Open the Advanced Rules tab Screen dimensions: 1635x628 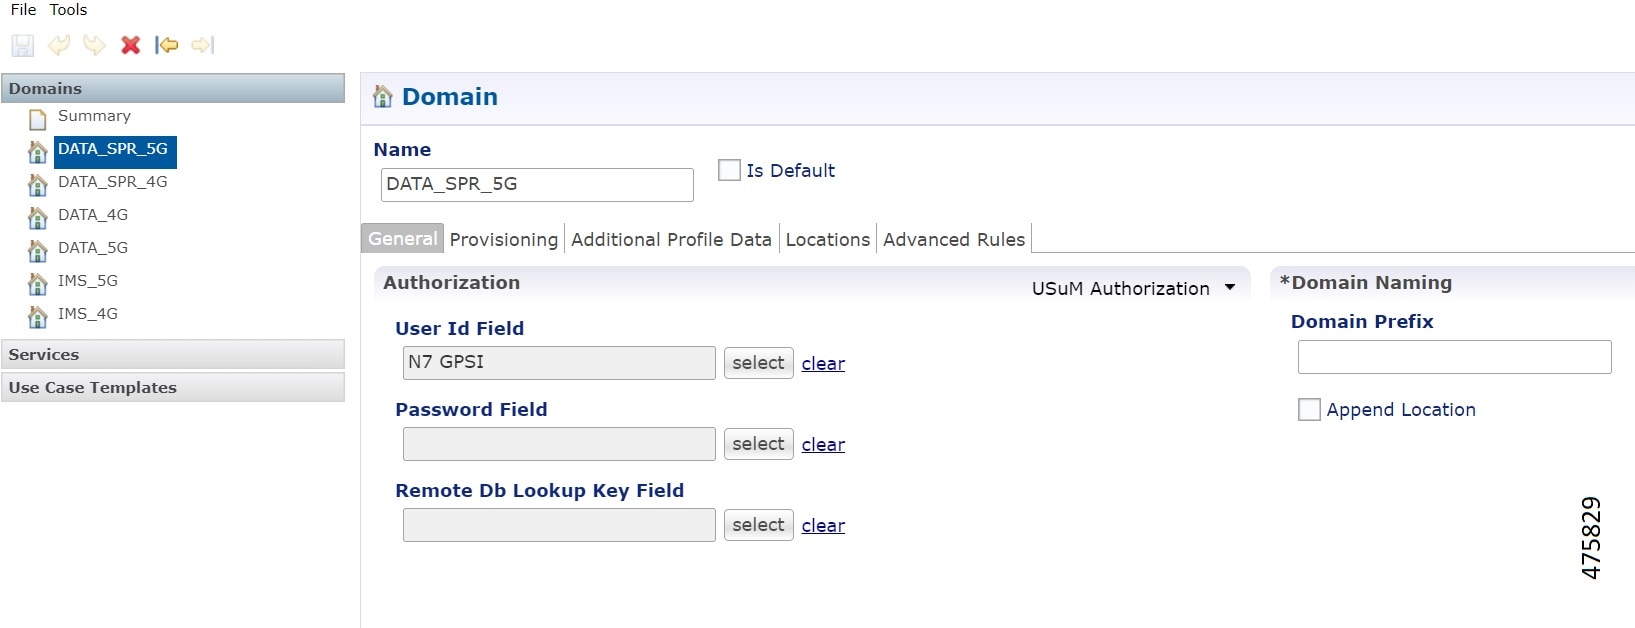tap(954, 240)
